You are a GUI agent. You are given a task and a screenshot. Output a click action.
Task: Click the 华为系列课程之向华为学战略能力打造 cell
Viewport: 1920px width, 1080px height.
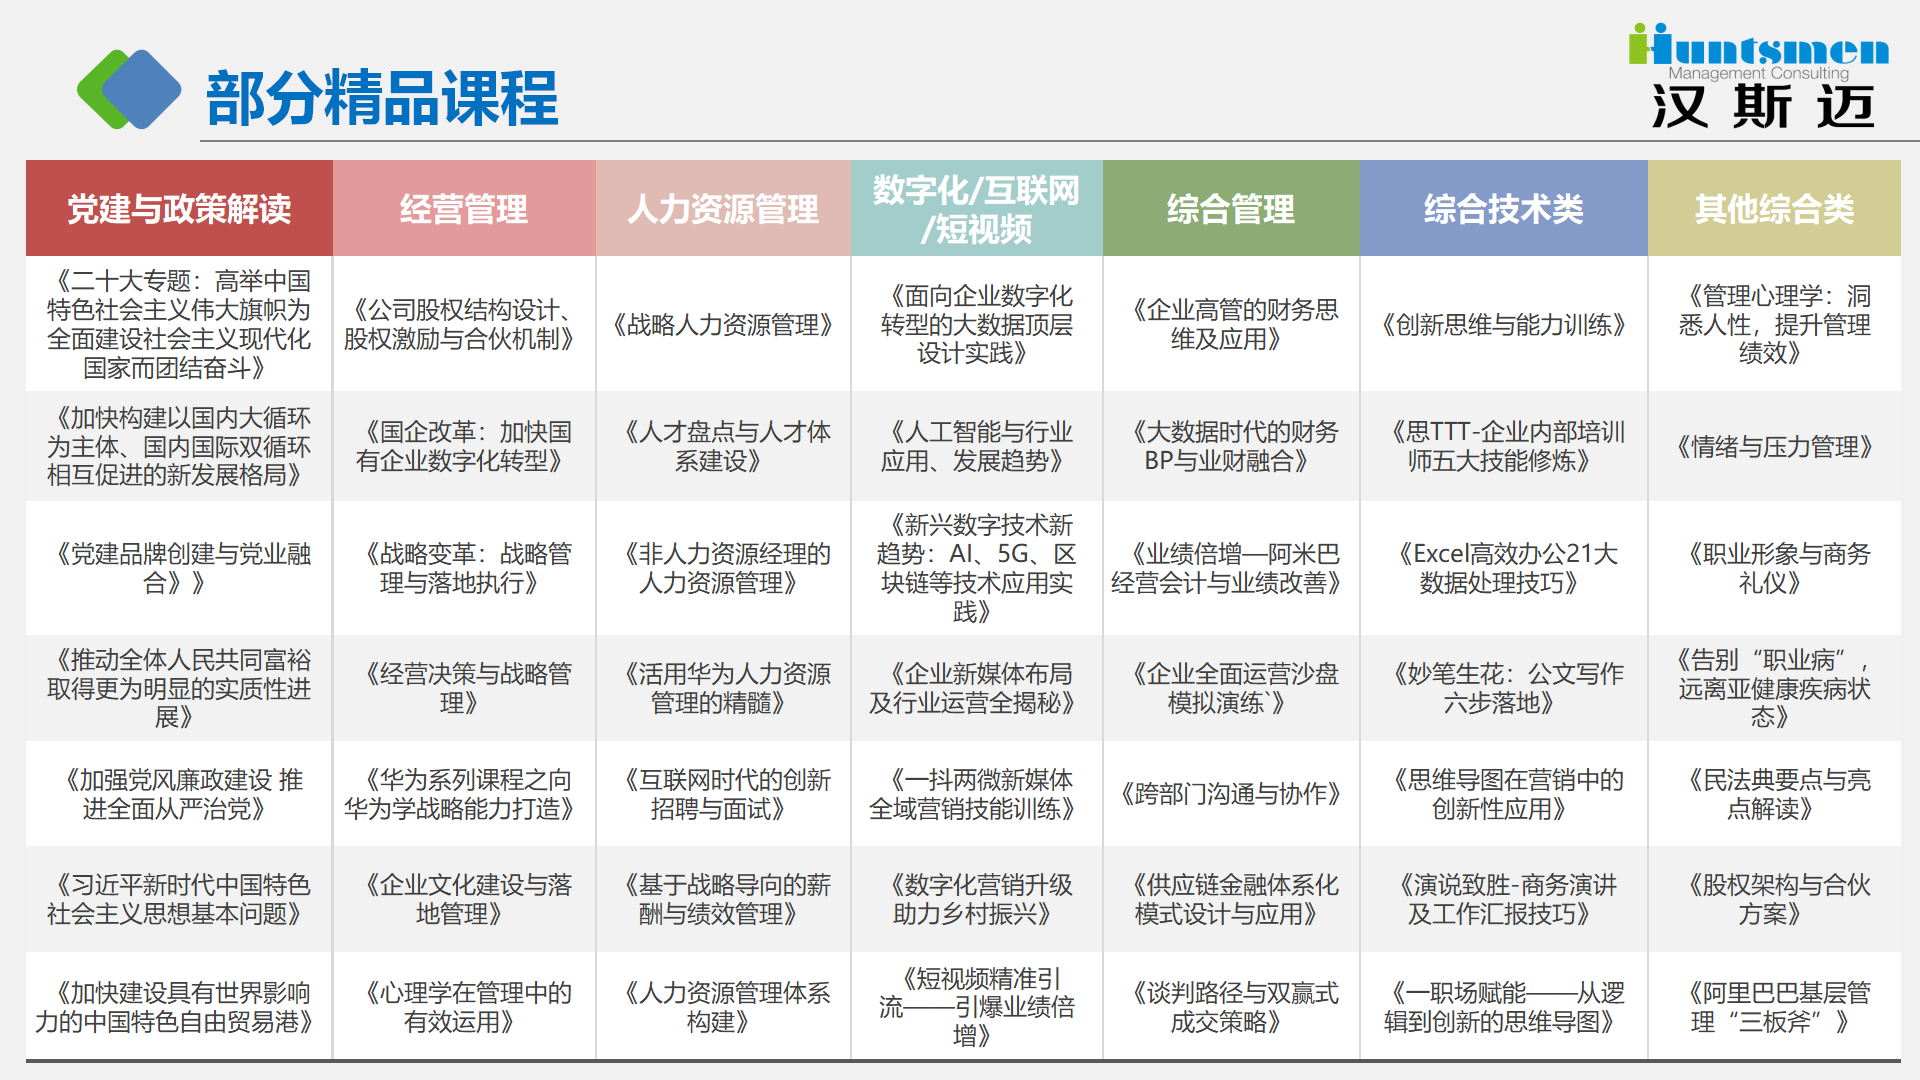tap(464, 794)
